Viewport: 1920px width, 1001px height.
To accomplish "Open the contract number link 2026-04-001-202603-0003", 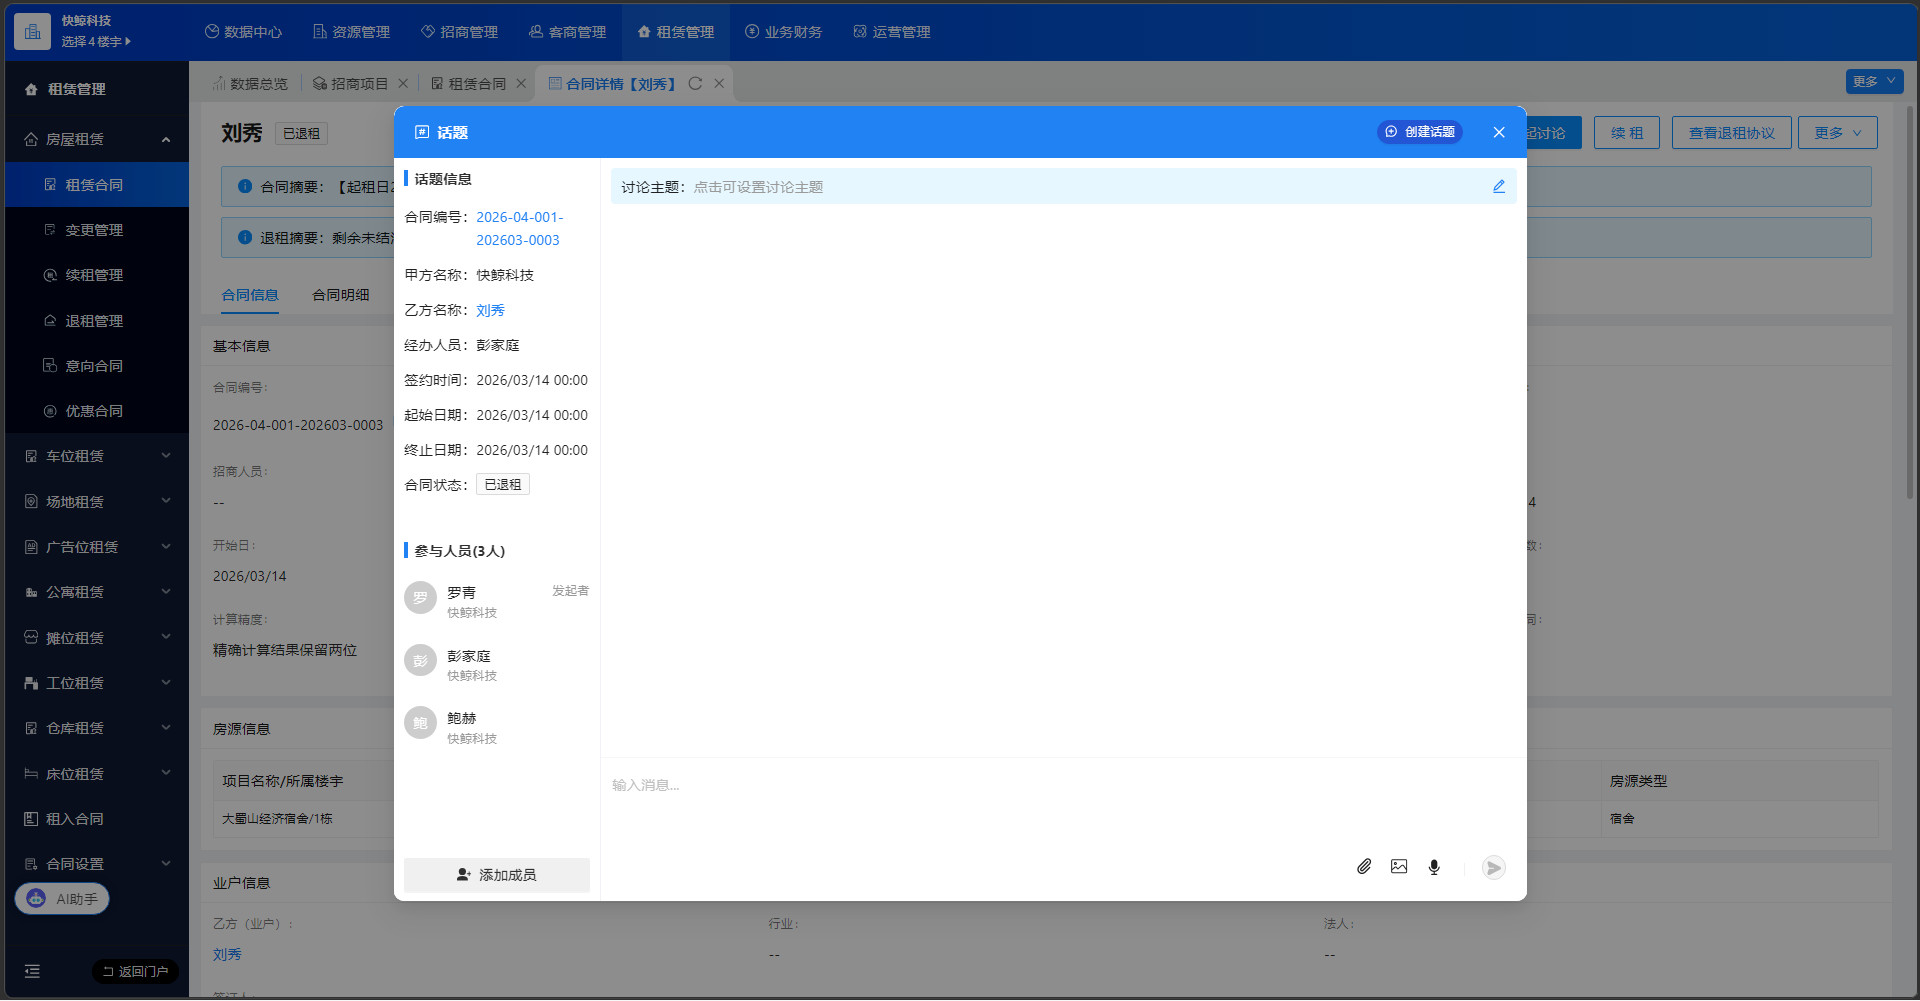I will click(x=519, y=228).
